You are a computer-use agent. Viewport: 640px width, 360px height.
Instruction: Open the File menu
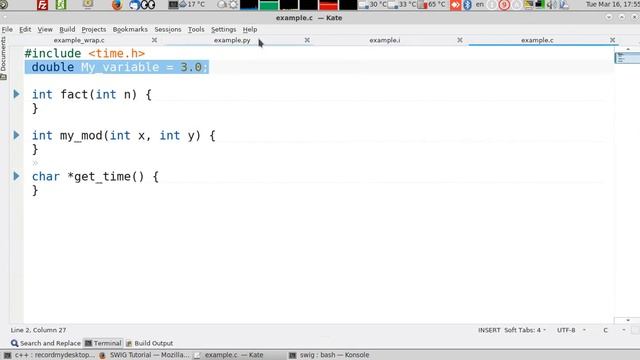[7, 29]
